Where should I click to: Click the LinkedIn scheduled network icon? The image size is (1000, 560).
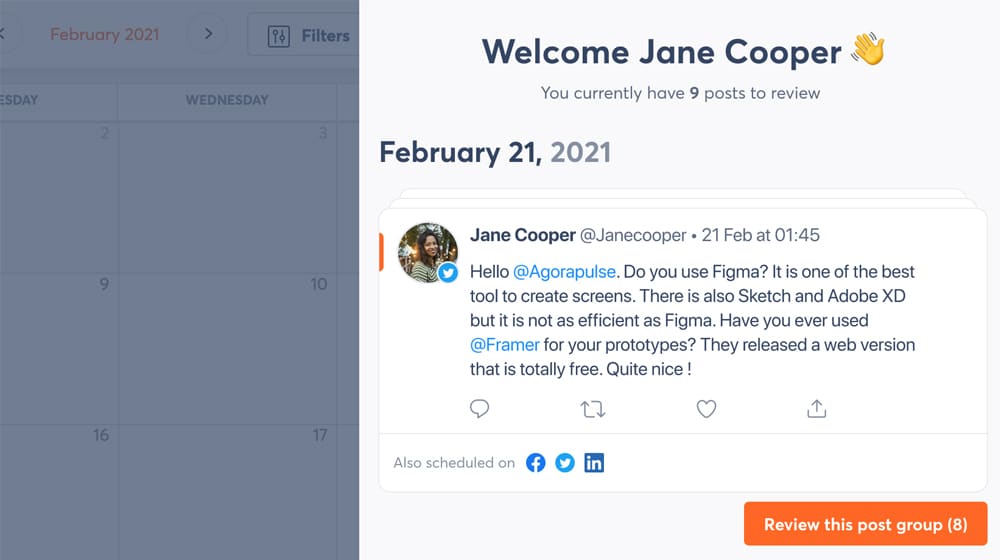pos(594,463)
